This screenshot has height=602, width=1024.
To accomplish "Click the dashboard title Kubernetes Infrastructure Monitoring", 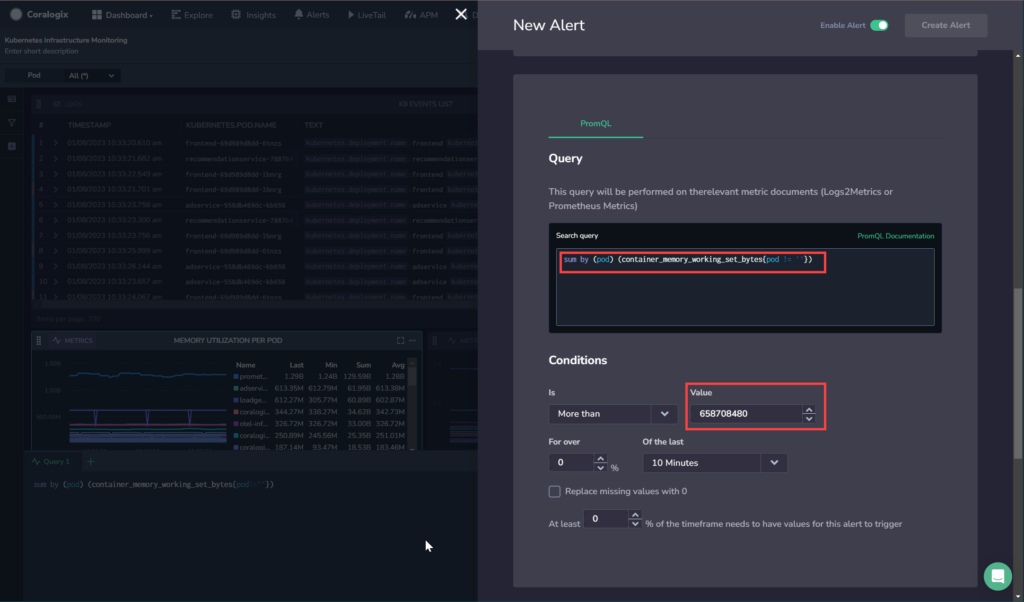I will pos(66,40).
